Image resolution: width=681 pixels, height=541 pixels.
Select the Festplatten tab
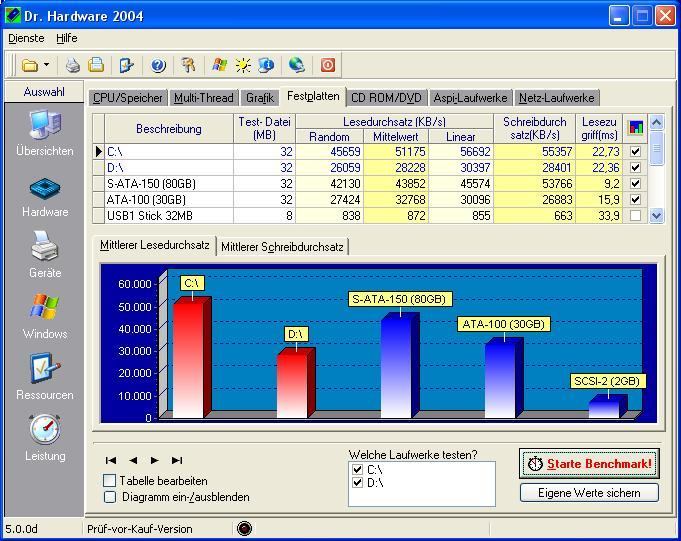click(x=313, y=96)
